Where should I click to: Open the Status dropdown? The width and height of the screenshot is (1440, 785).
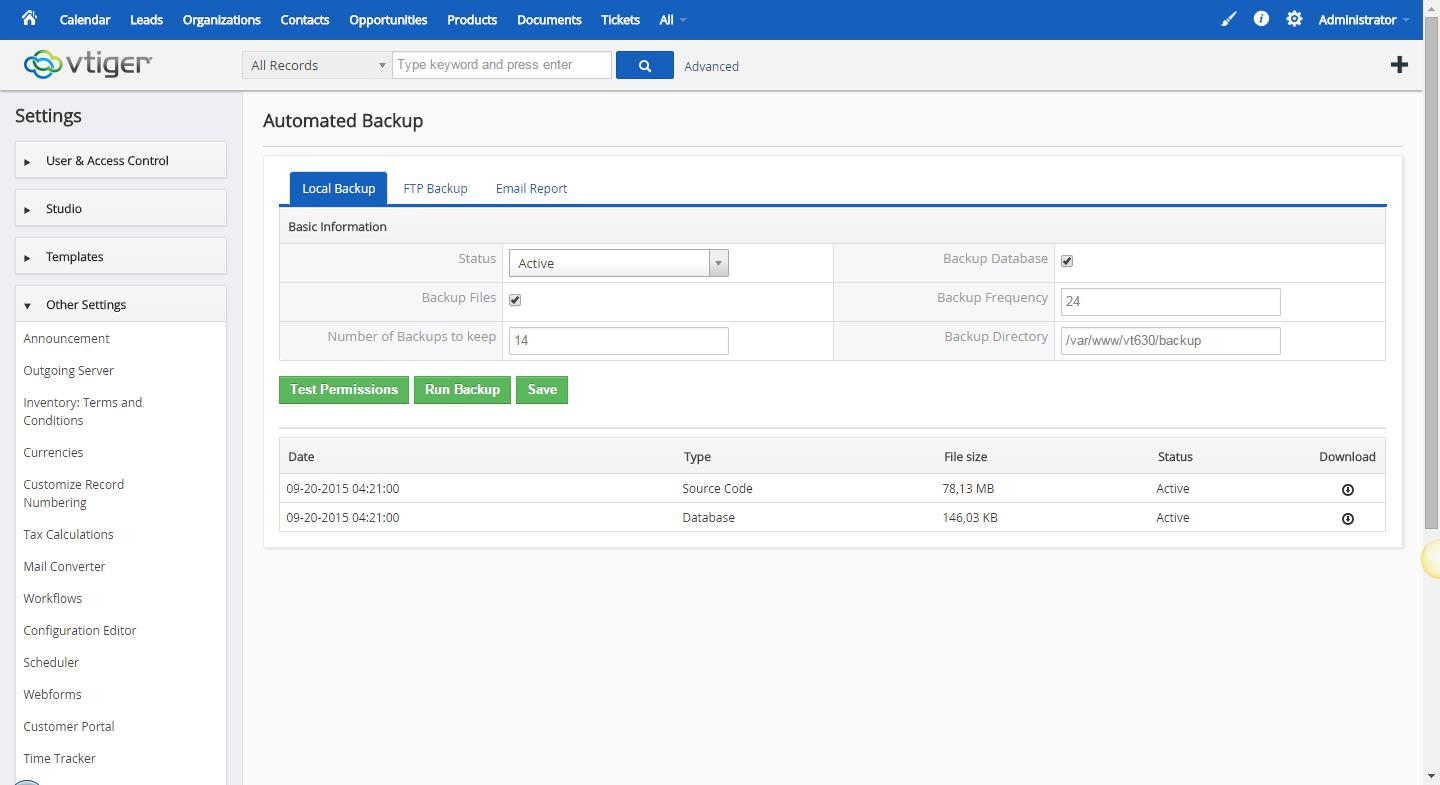(x=619, y=263)
